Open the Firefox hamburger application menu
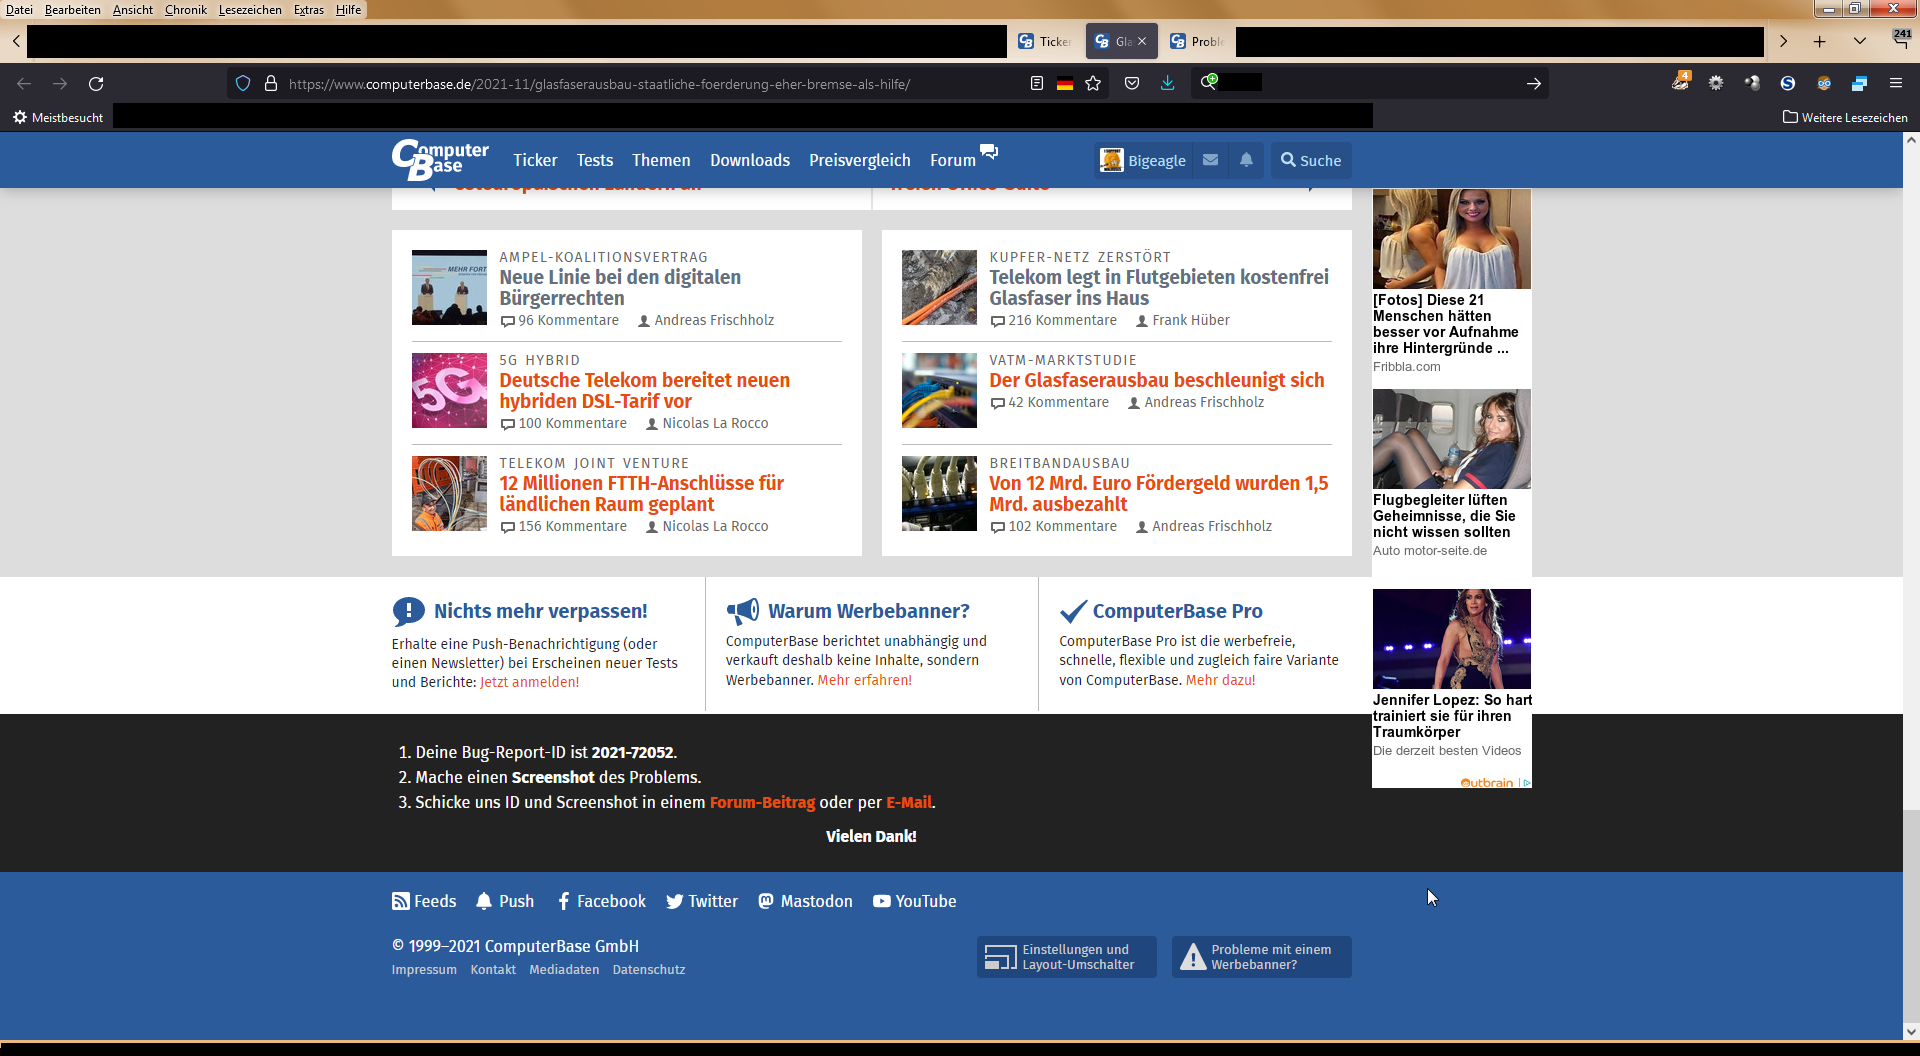 [1896, 83]
